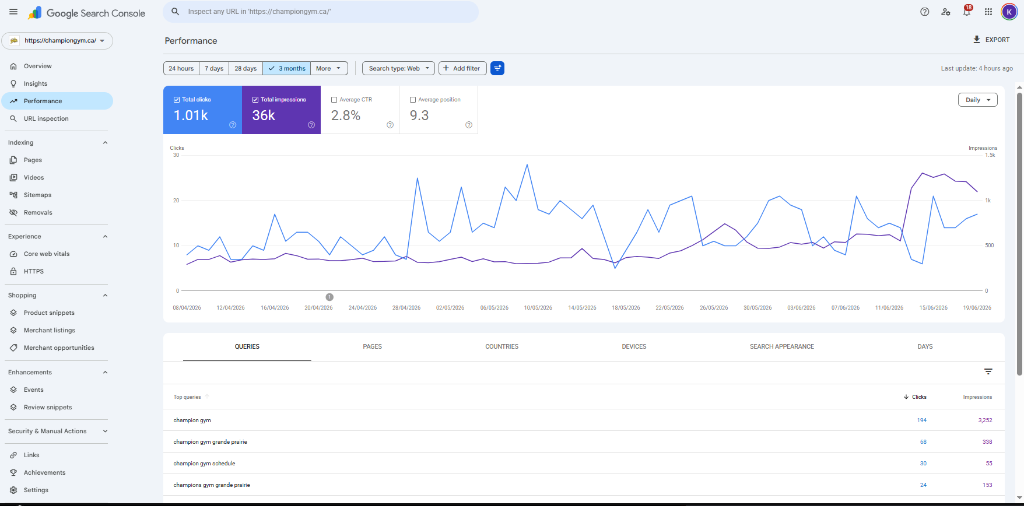Click the page vertical scrollbar
The image size is (1024, 506).
click(1019, 234)
